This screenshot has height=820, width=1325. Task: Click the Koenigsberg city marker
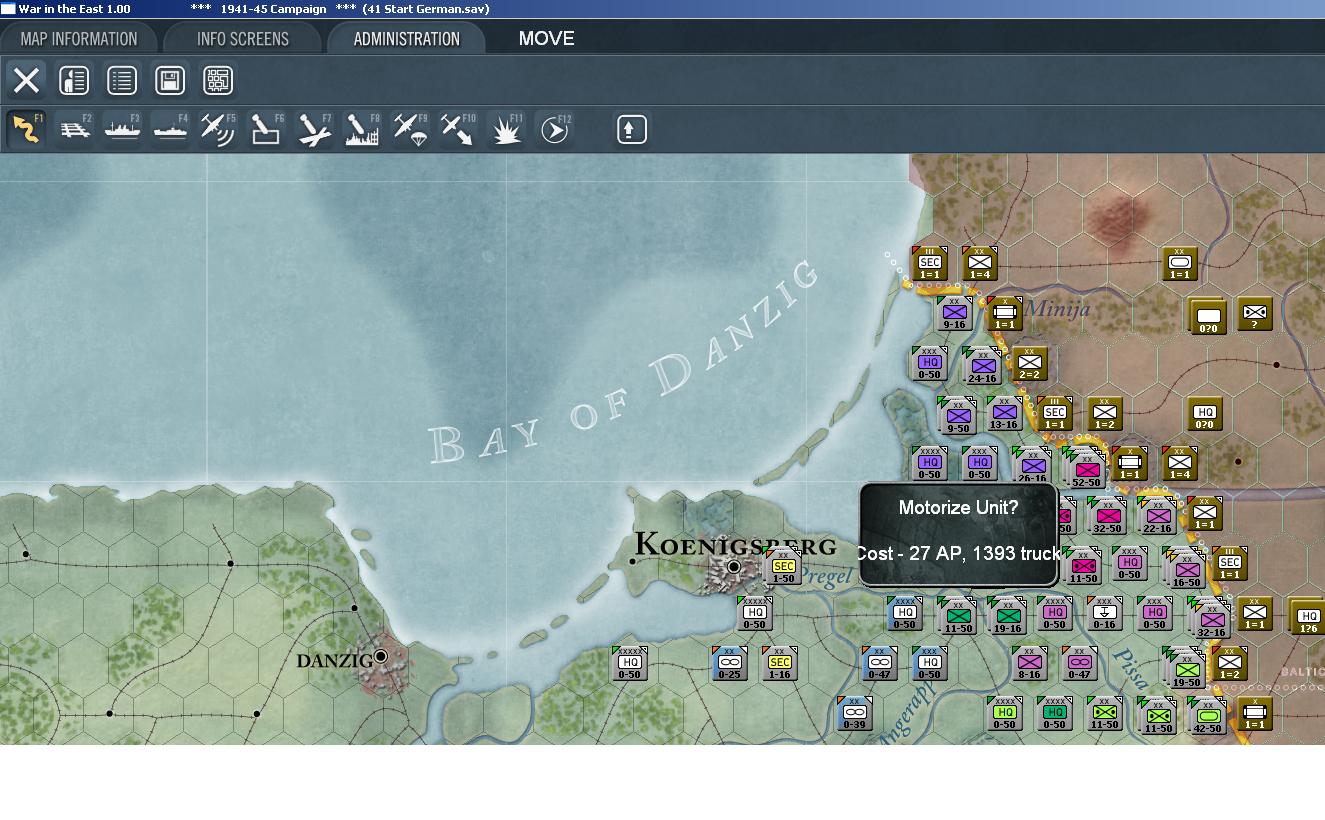point(734,567)
